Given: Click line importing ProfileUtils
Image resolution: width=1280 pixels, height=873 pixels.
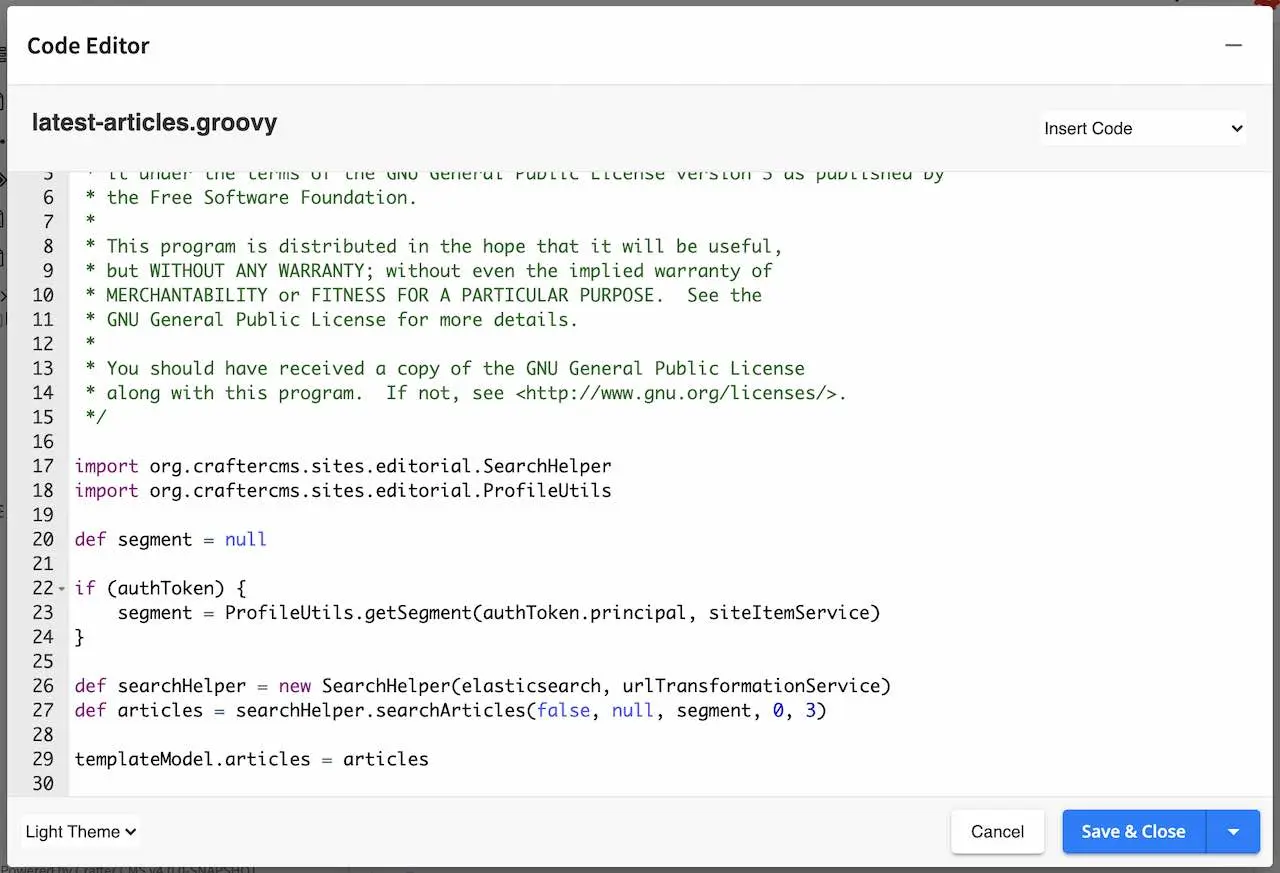Looking at the screenshot, I should tap(343, 491).
